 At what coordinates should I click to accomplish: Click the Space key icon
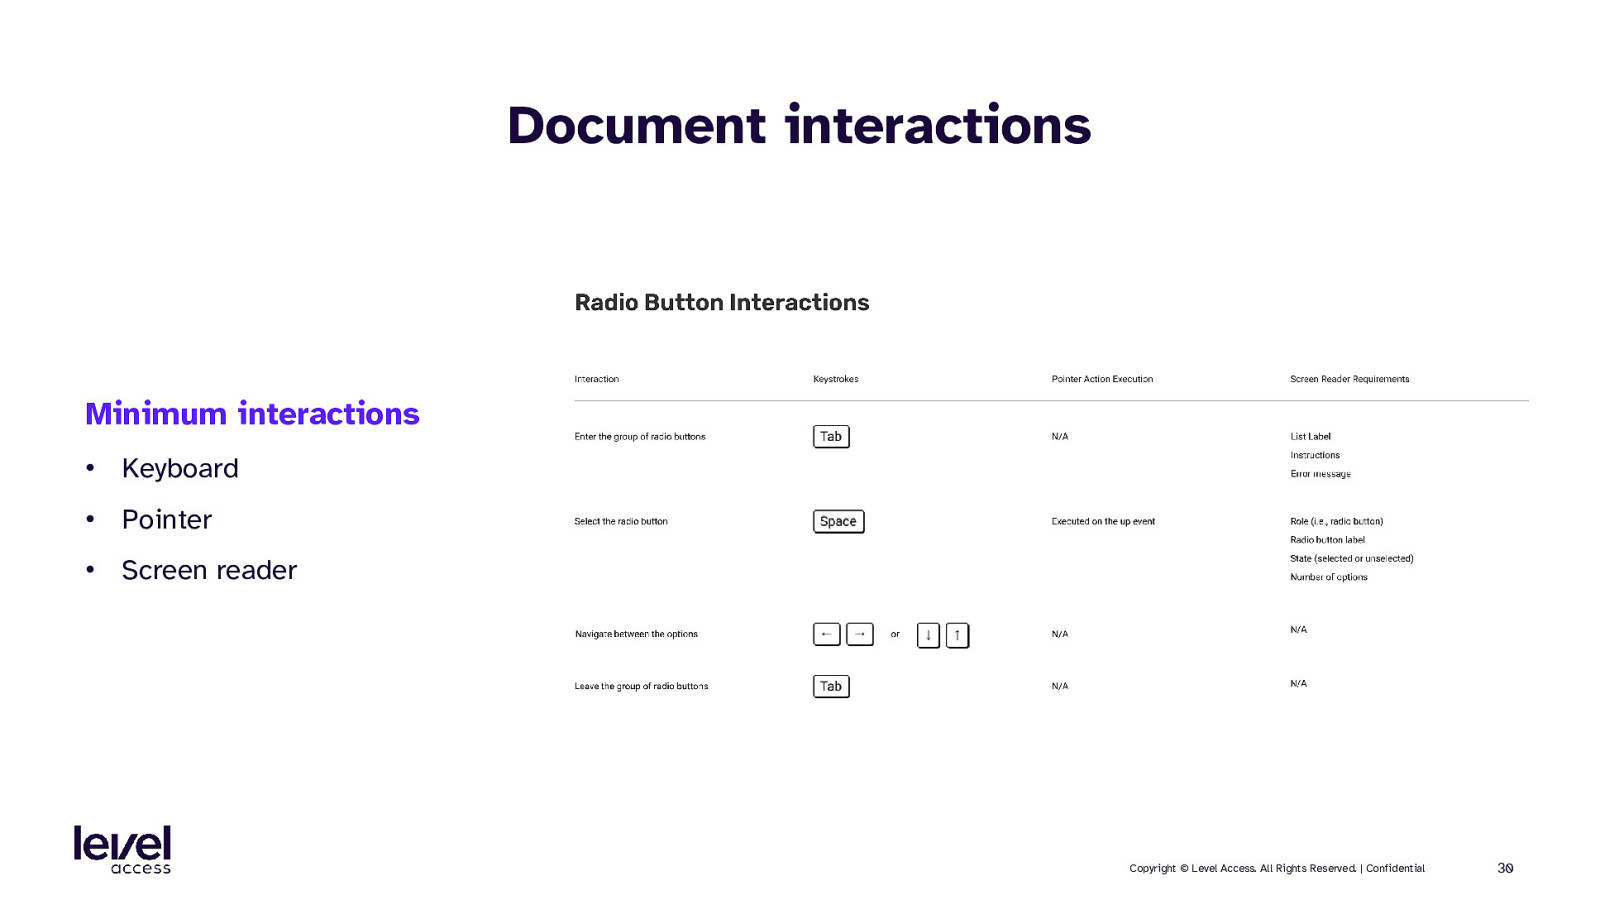coord(838,521)
